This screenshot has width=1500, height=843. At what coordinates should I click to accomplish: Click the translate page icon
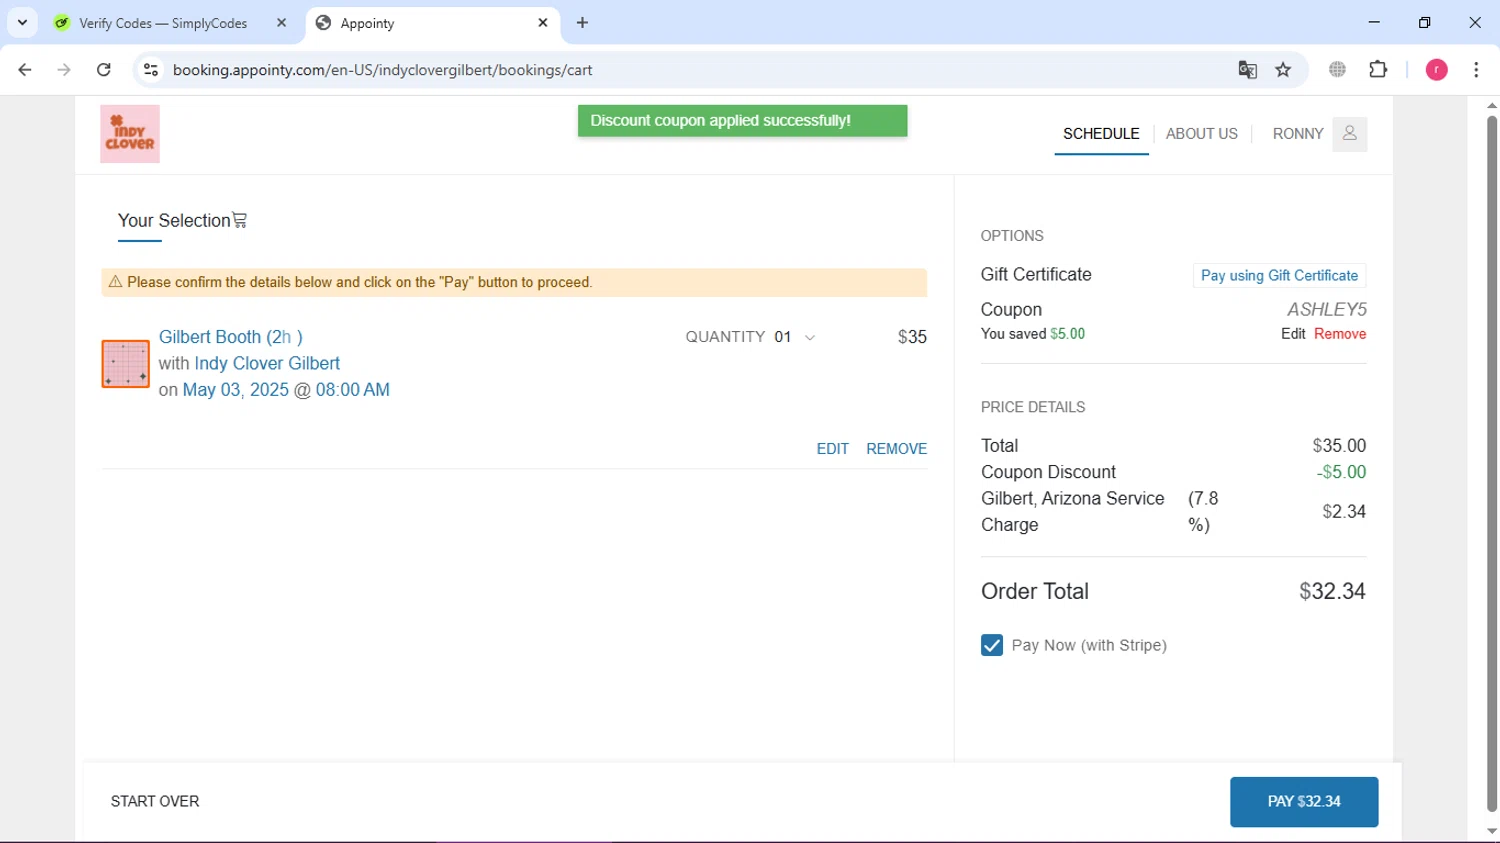(1247, 70)
